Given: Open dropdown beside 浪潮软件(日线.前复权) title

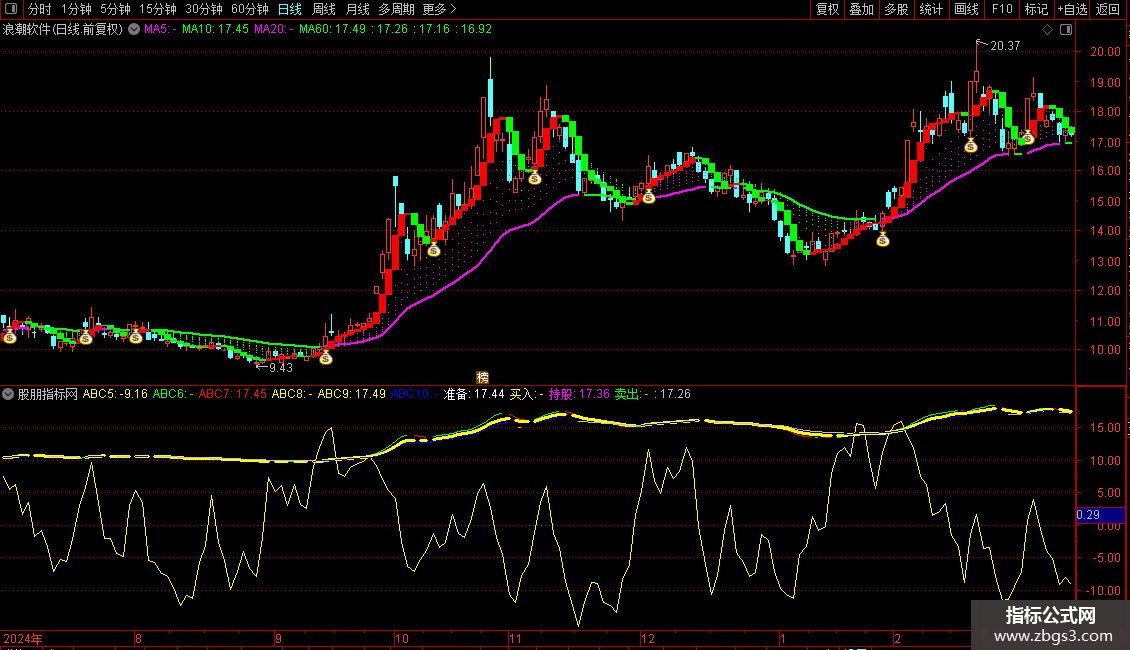Looking at the screenshot, I should pyautogui.click(x=134, y=29).
